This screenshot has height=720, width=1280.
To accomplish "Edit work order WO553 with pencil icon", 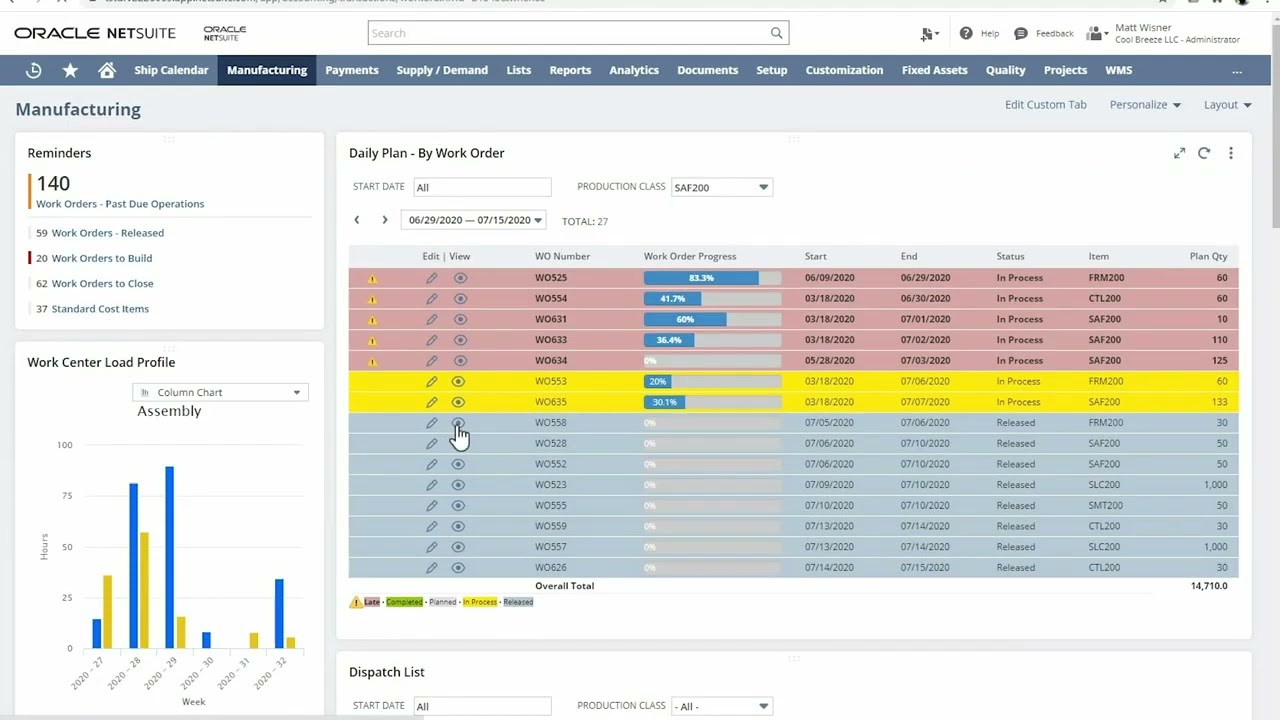I will (432, 381).
